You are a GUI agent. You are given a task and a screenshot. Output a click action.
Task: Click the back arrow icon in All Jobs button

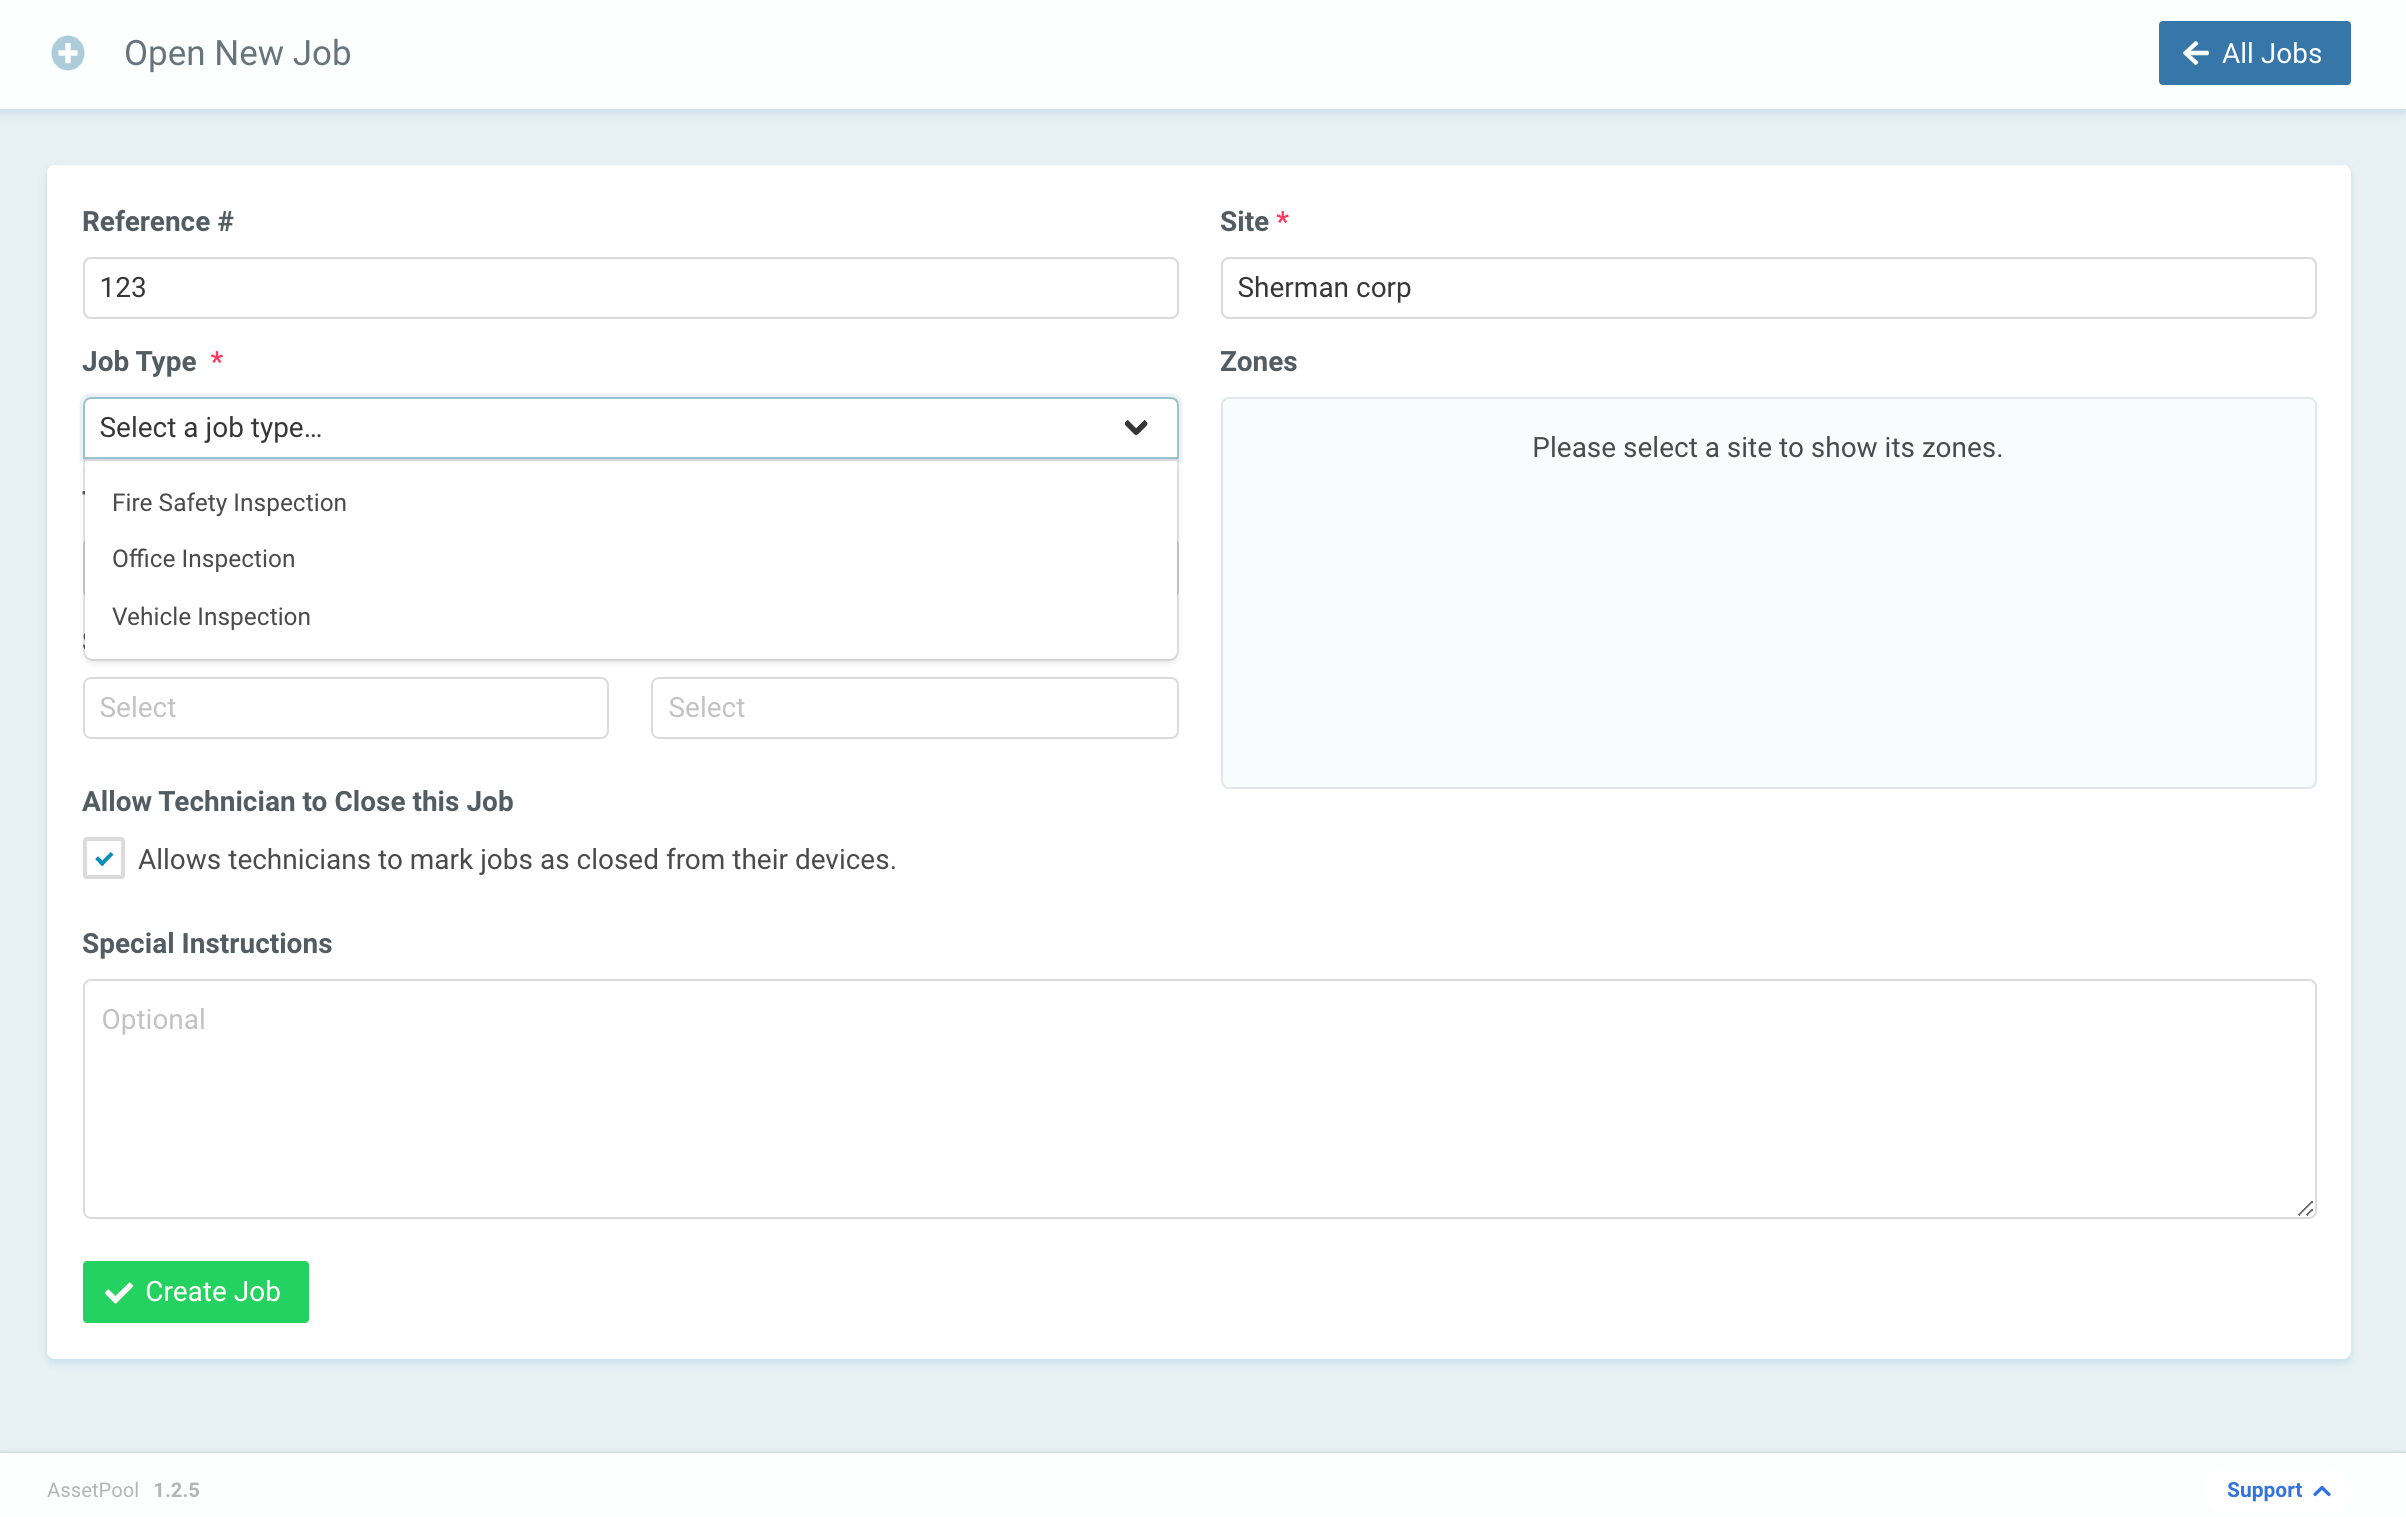tap(2196, 53)
